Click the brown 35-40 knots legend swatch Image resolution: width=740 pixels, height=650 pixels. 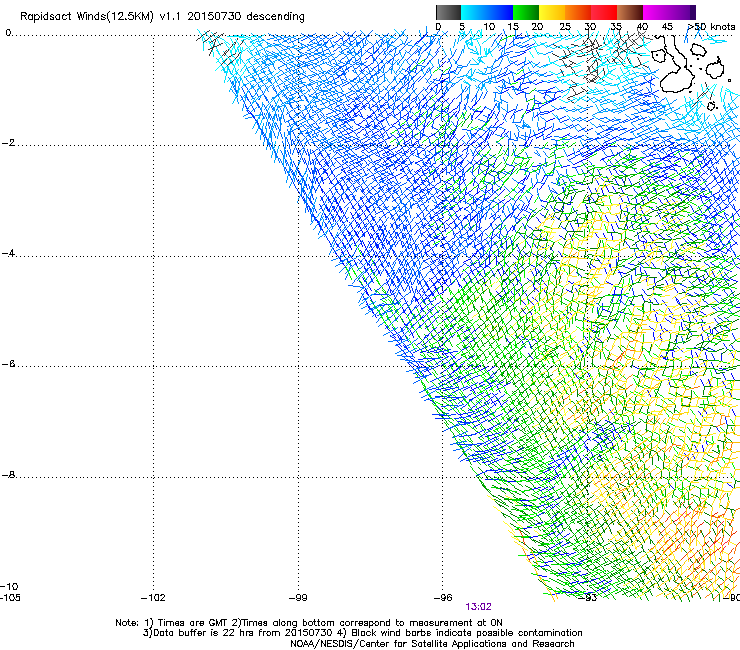(x=630, y=12)
